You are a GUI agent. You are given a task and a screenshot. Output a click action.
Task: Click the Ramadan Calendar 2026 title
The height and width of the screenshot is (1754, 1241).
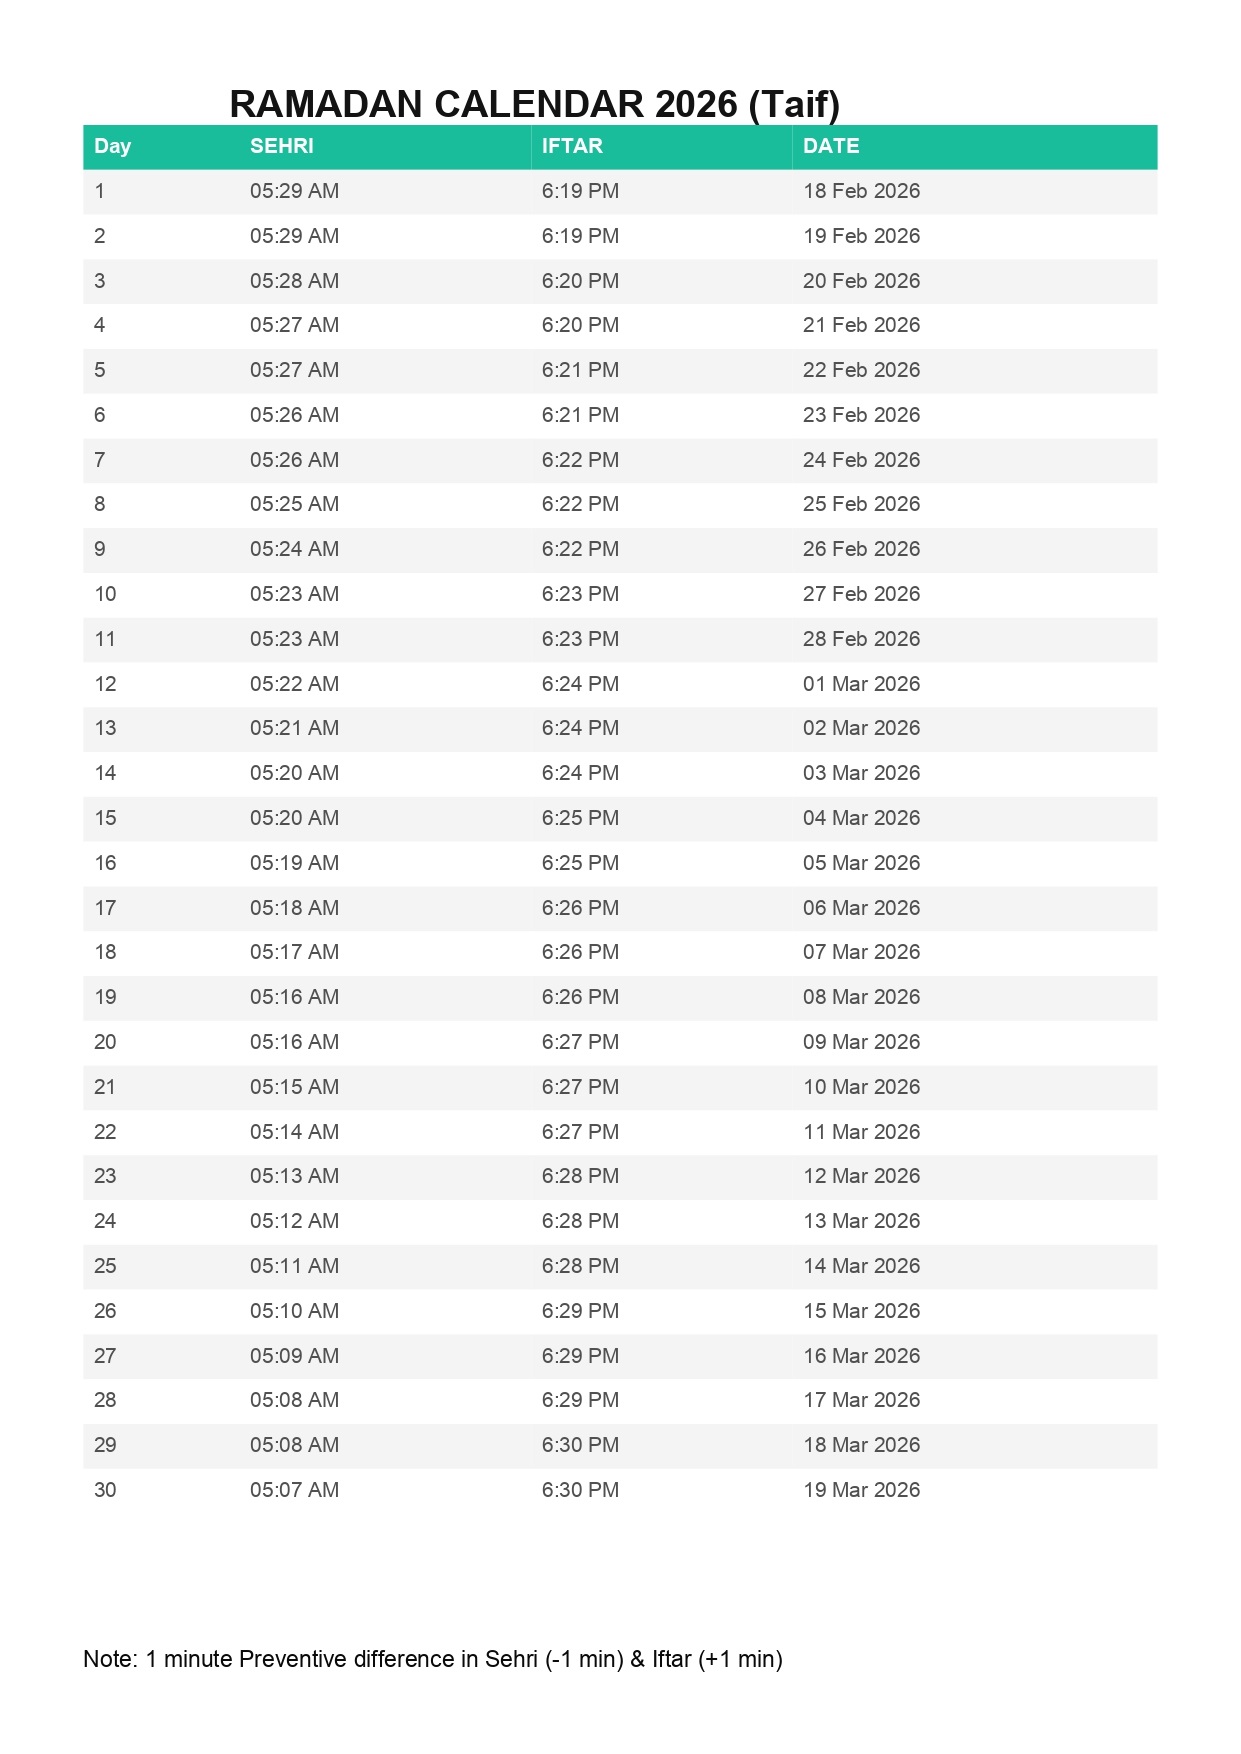534,104
